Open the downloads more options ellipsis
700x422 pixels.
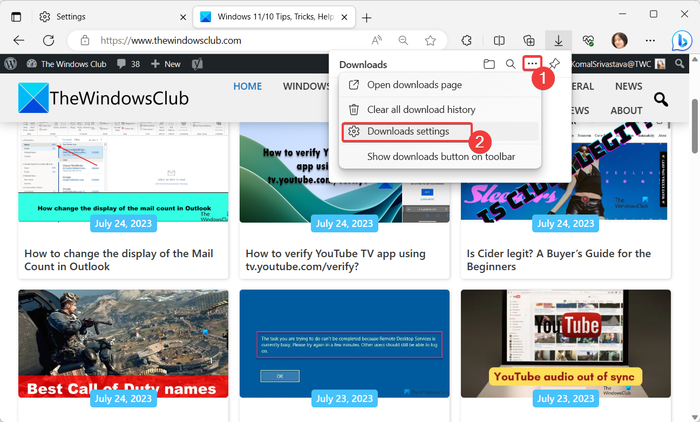(x=532, y=64)
